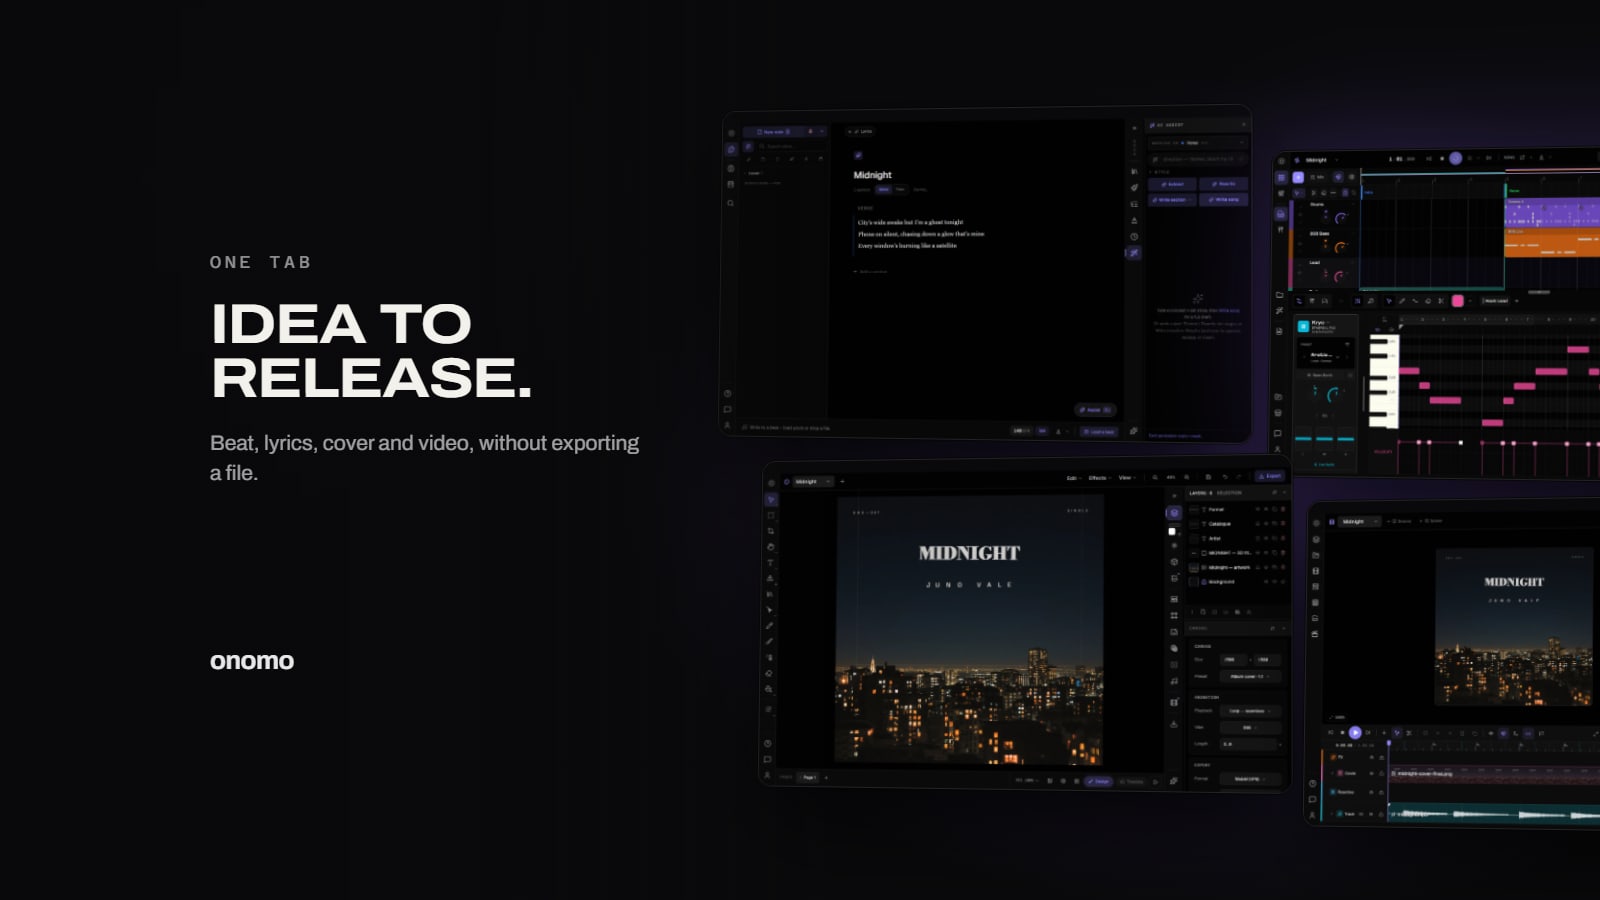This screenshot has height=900, width=1600.
Task: Click lyric line "City's wide awake but I'm a ghost tonight"
Action: [910, 222]
